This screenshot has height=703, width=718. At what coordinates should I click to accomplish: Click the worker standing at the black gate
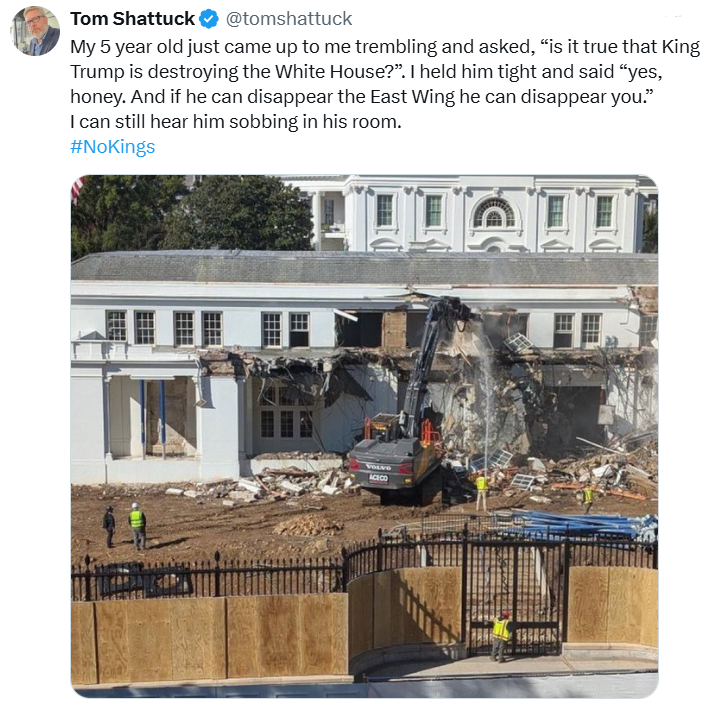tap(501, 636)
